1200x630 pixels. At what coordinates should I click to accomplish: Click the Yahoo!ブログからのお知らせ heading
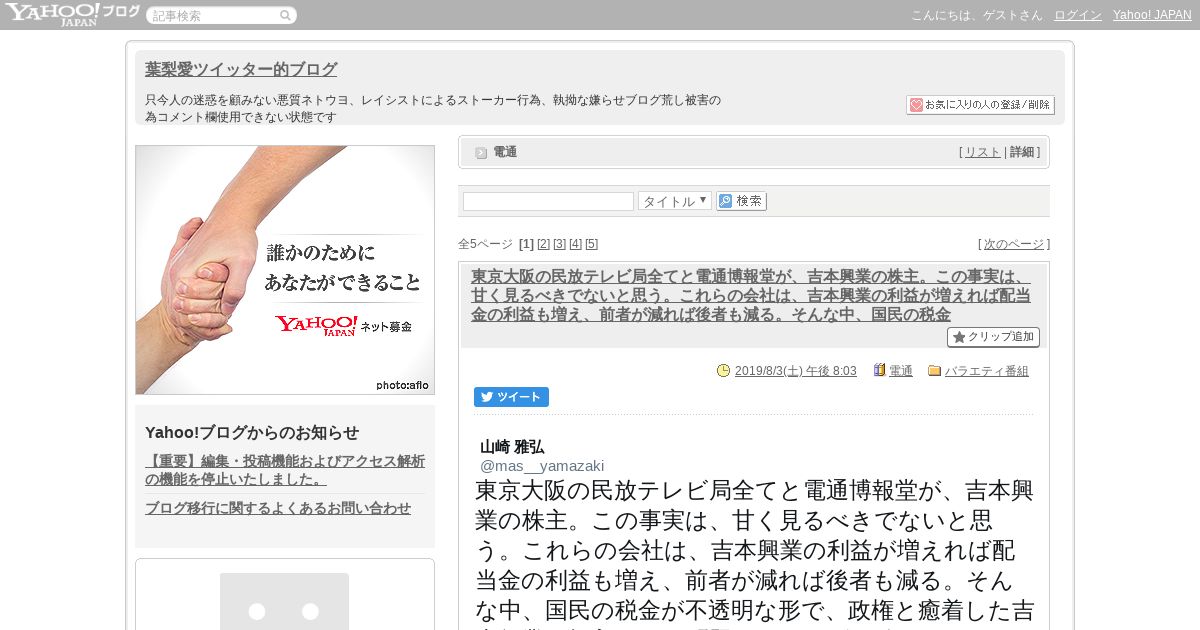252,432
